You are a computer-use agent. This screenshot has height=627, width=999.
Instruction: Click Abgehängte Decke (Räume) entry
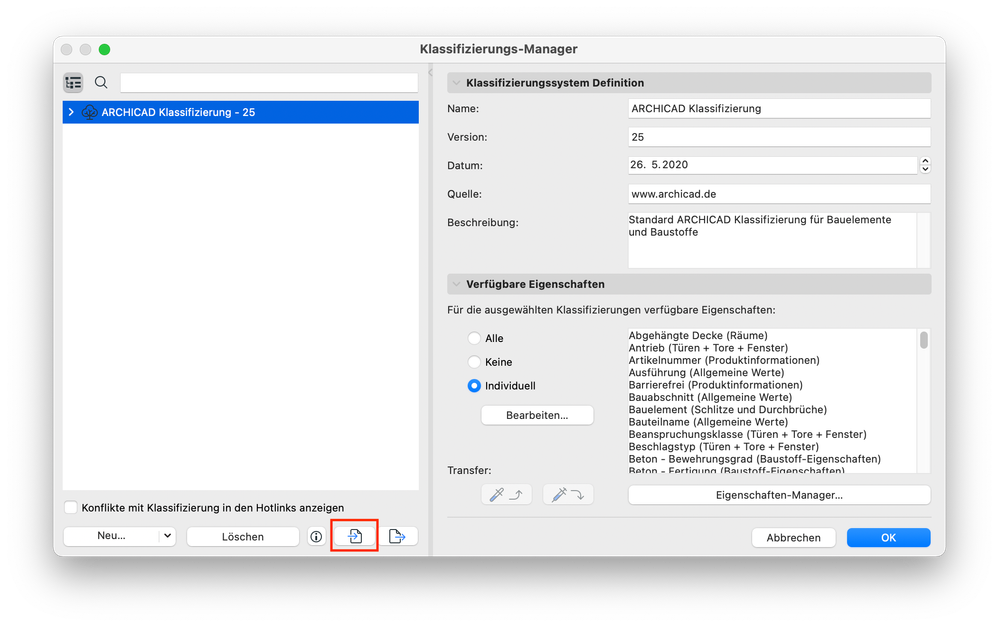click(x=698, y=335)
